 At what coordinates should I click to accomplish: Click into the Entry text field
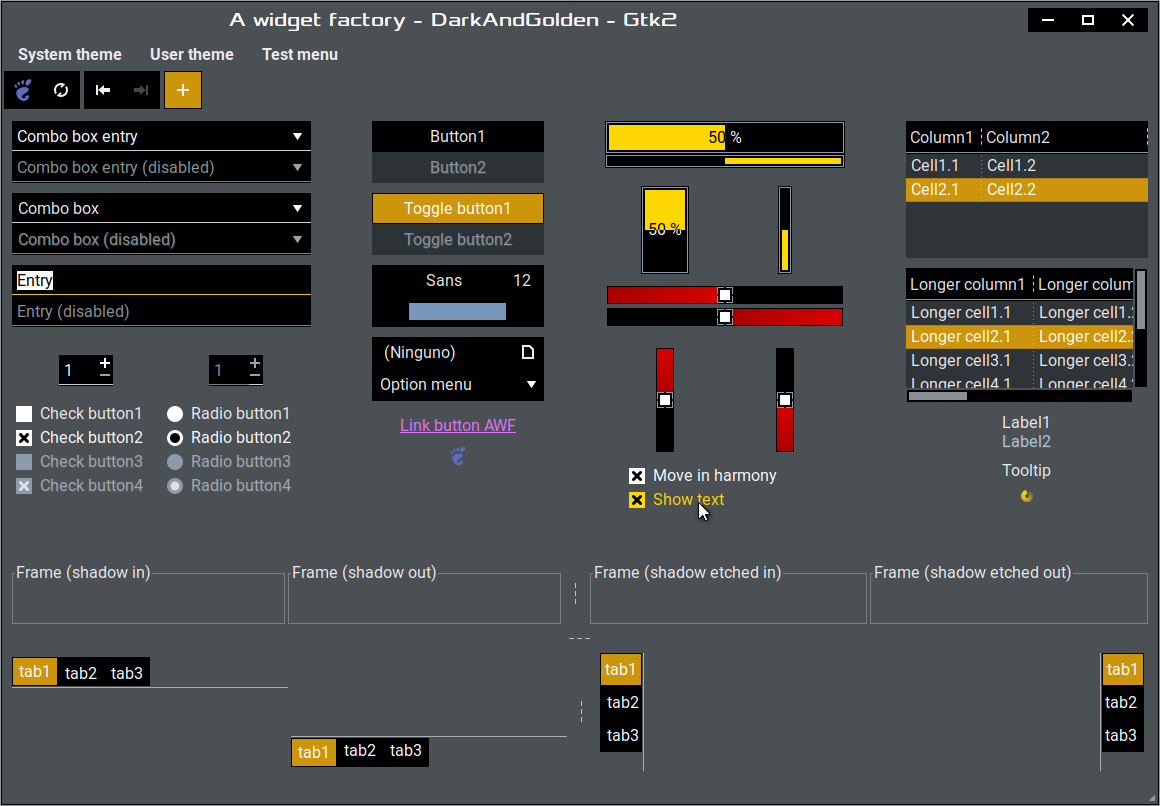pos(161,281)
